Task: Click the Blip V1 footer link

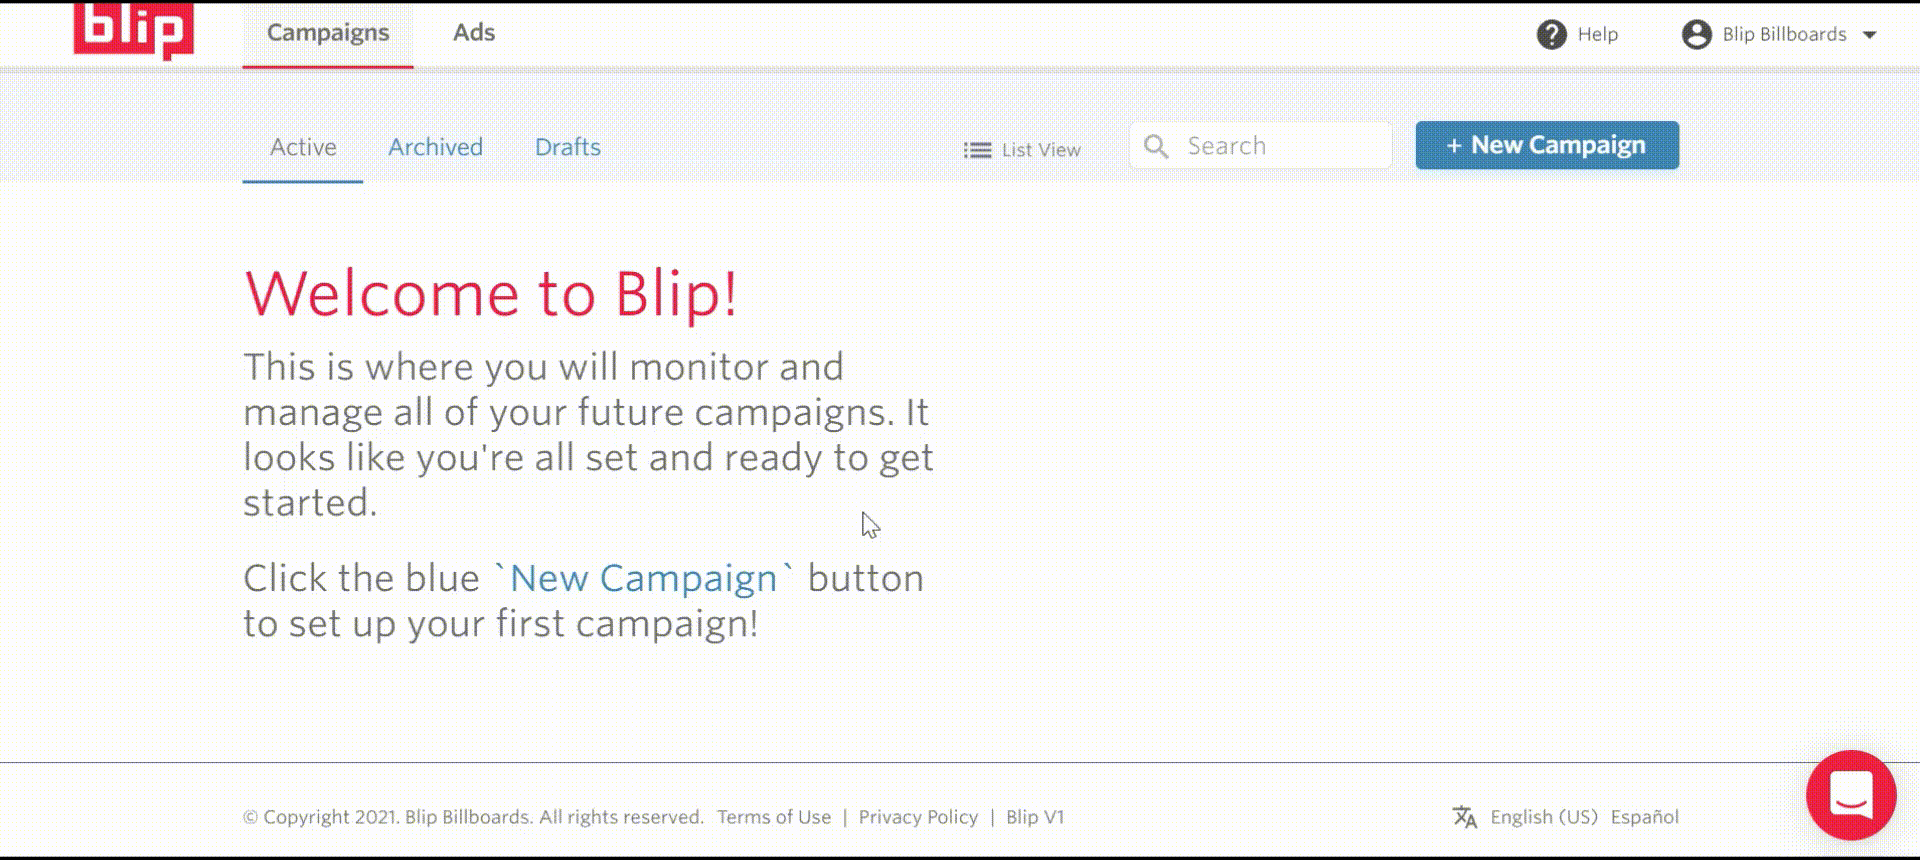Action: [1035, 817]
